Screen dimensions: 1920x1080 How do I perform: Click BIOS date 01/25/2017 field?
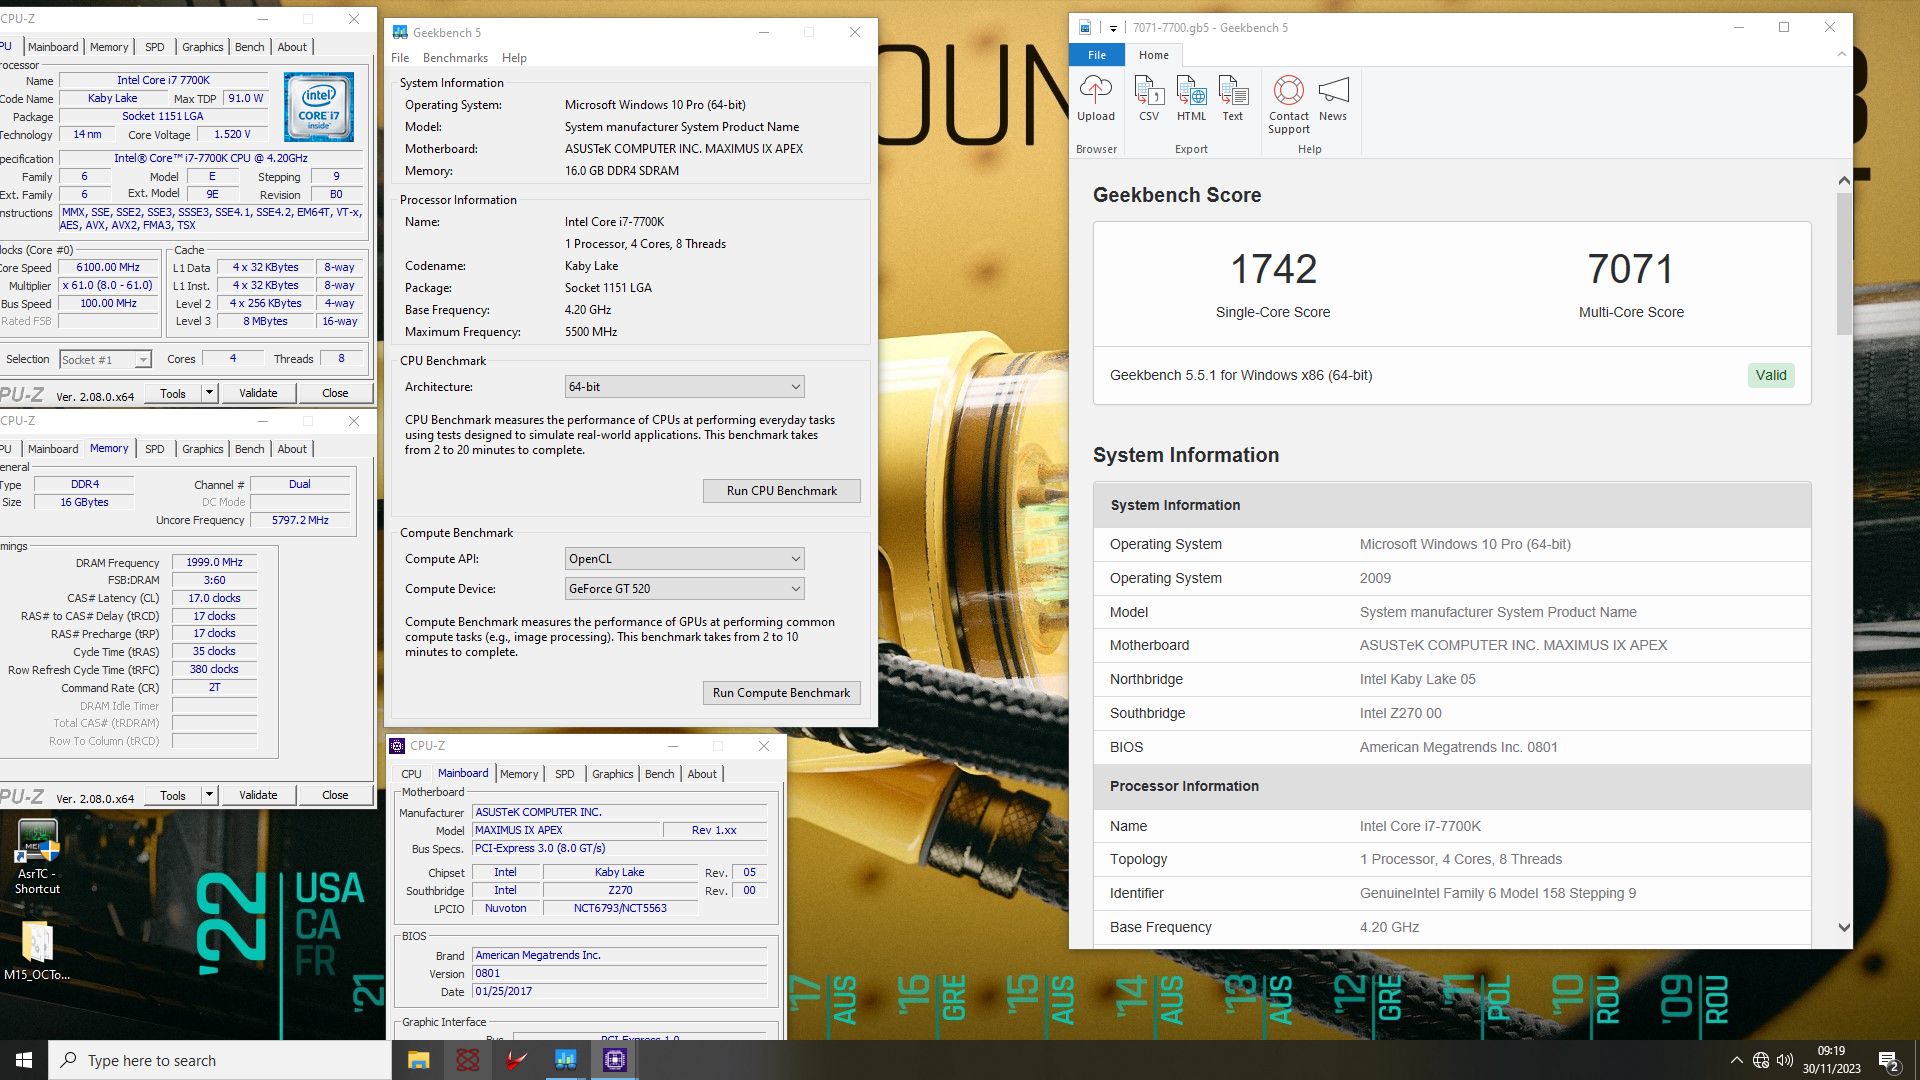[619, 992]
